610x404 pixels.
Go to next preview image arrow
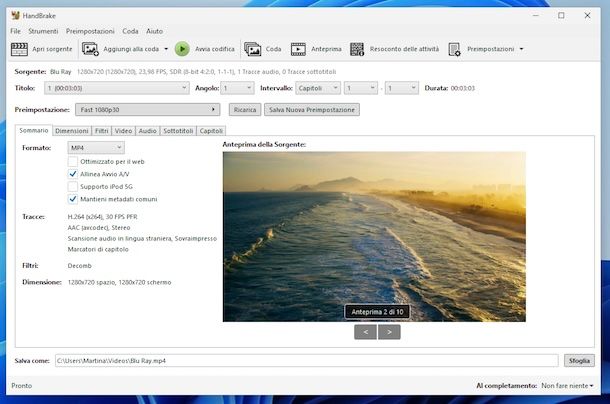(389, 331)
